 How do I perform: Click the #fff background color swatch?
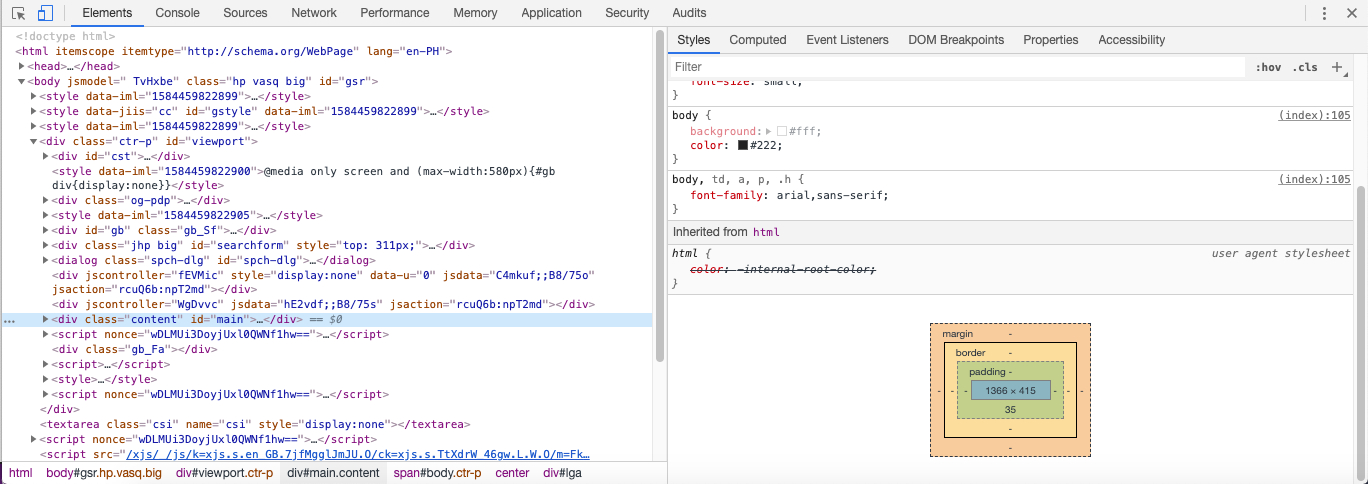click(782, 131)
